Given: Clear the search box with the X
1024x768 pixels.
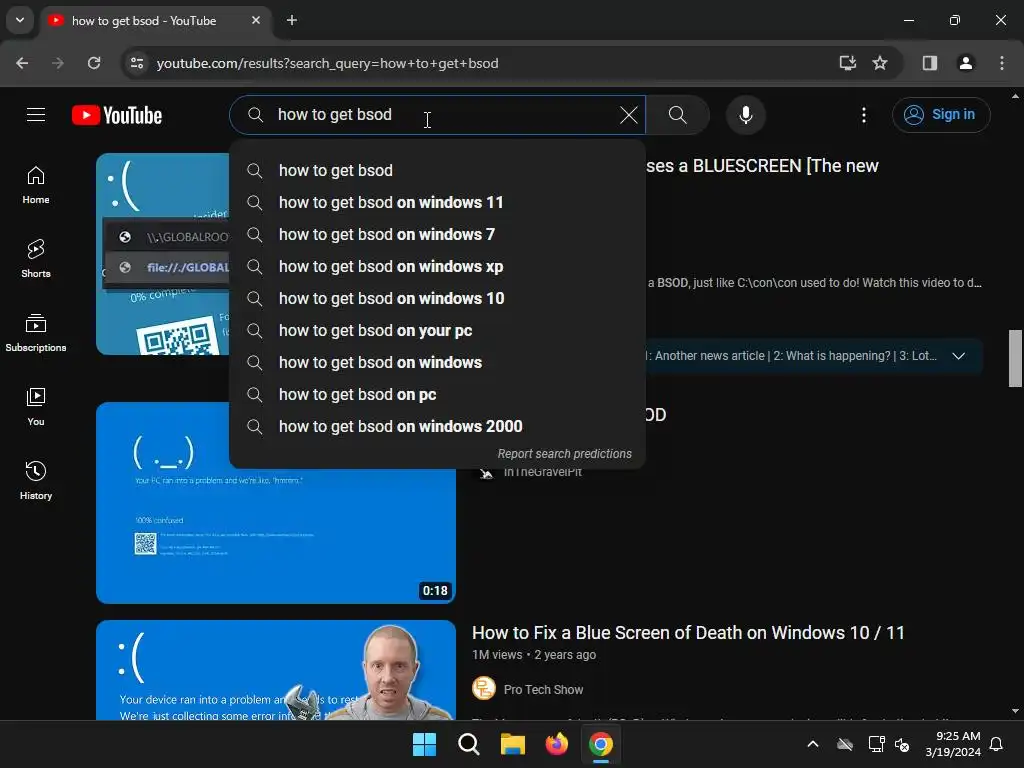Looking at the screenshot, I should 628,115.
